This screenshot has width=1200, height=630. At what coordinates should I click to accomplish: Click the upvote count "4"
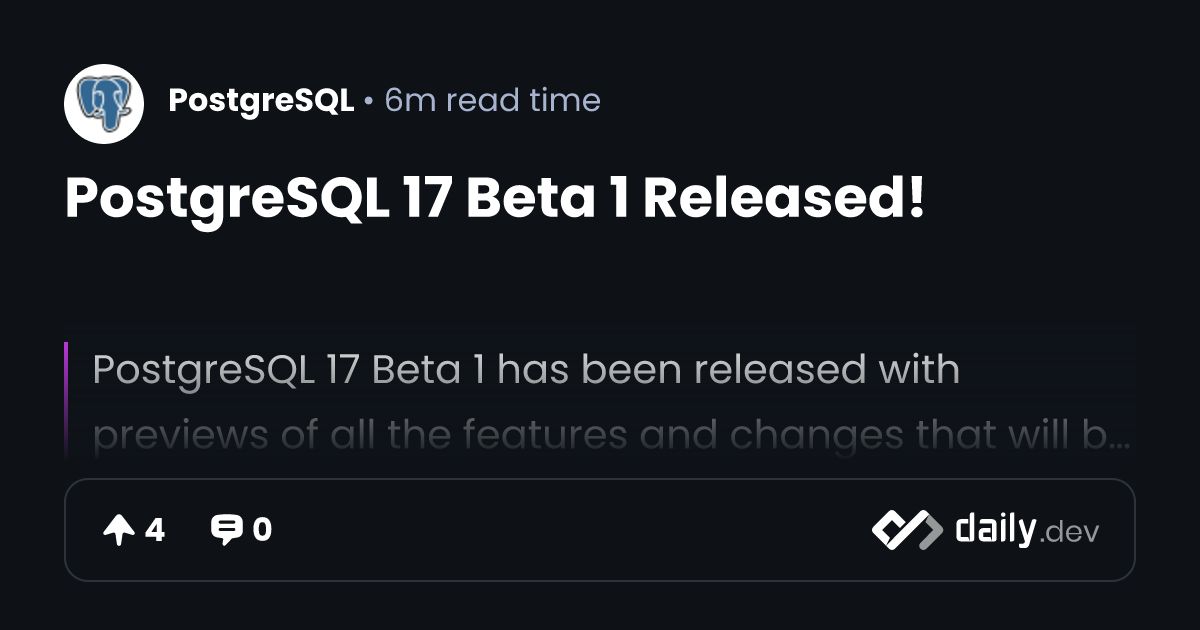(x=155, y=530)
